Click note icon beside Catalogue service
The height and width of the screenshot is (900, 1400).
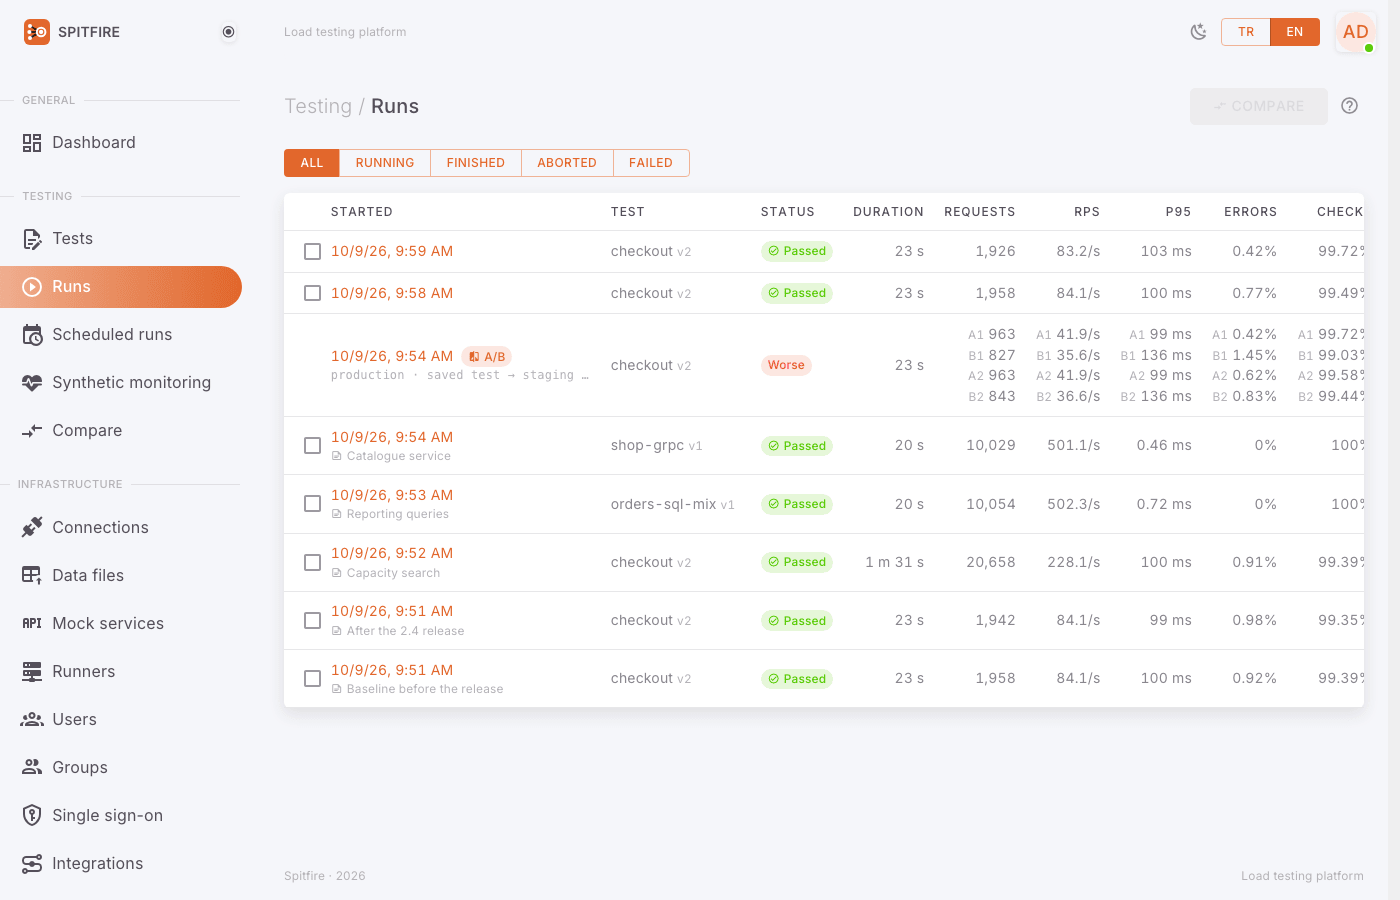[x=337, y=456]
